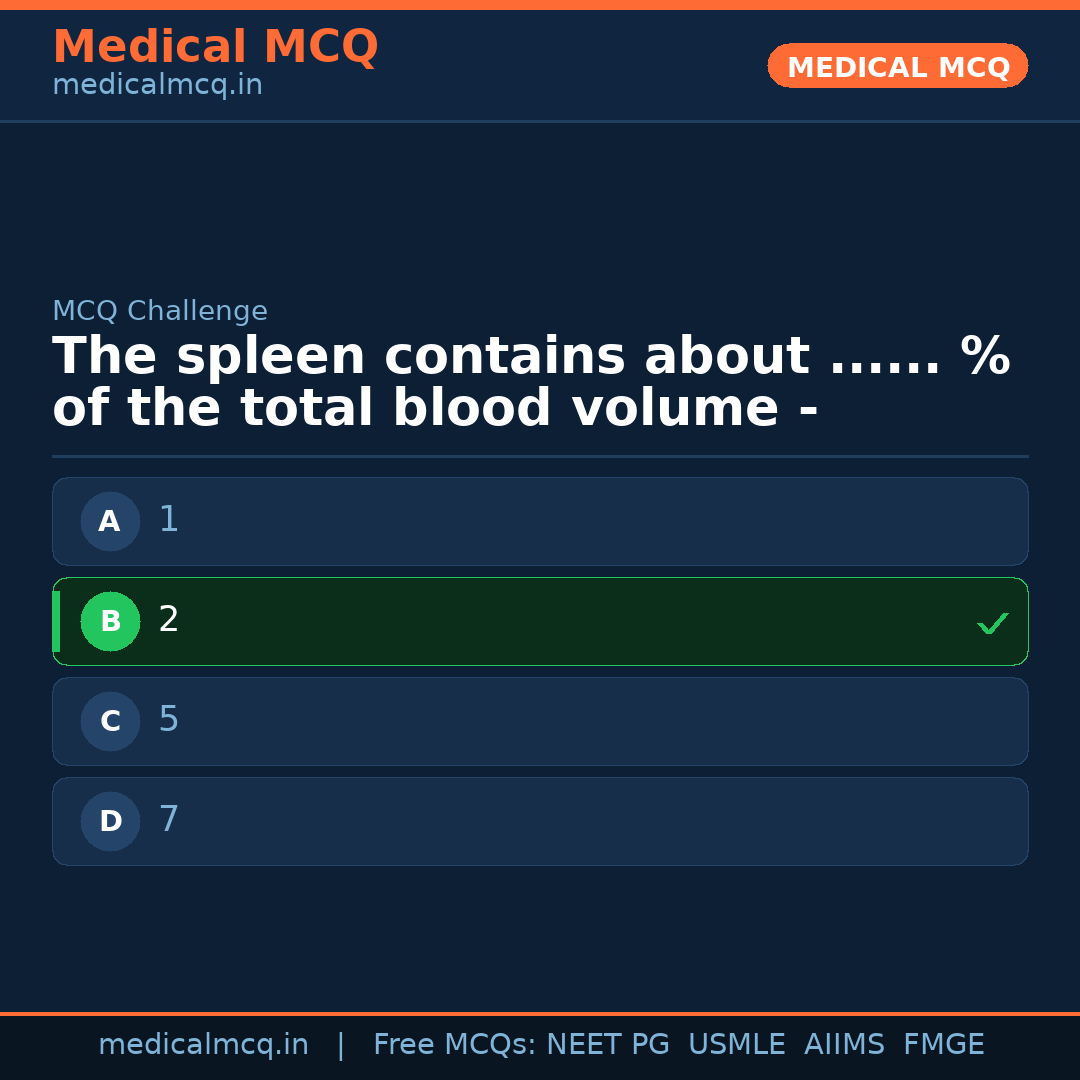The height and width of the screenshot is (1080, 1080).
Task: Select the green B option circle
Action: (x=110, y=621)
